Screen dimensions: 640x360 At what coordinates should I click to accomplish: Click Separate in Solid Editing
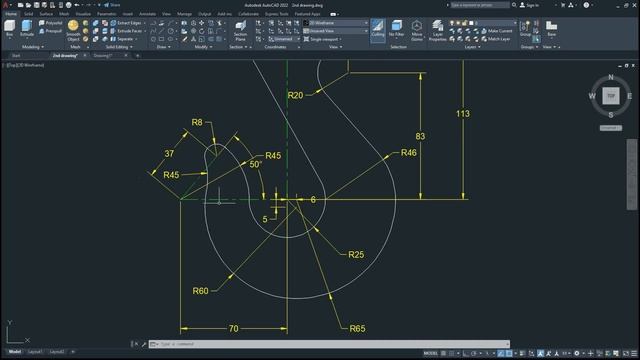(122, 39)
